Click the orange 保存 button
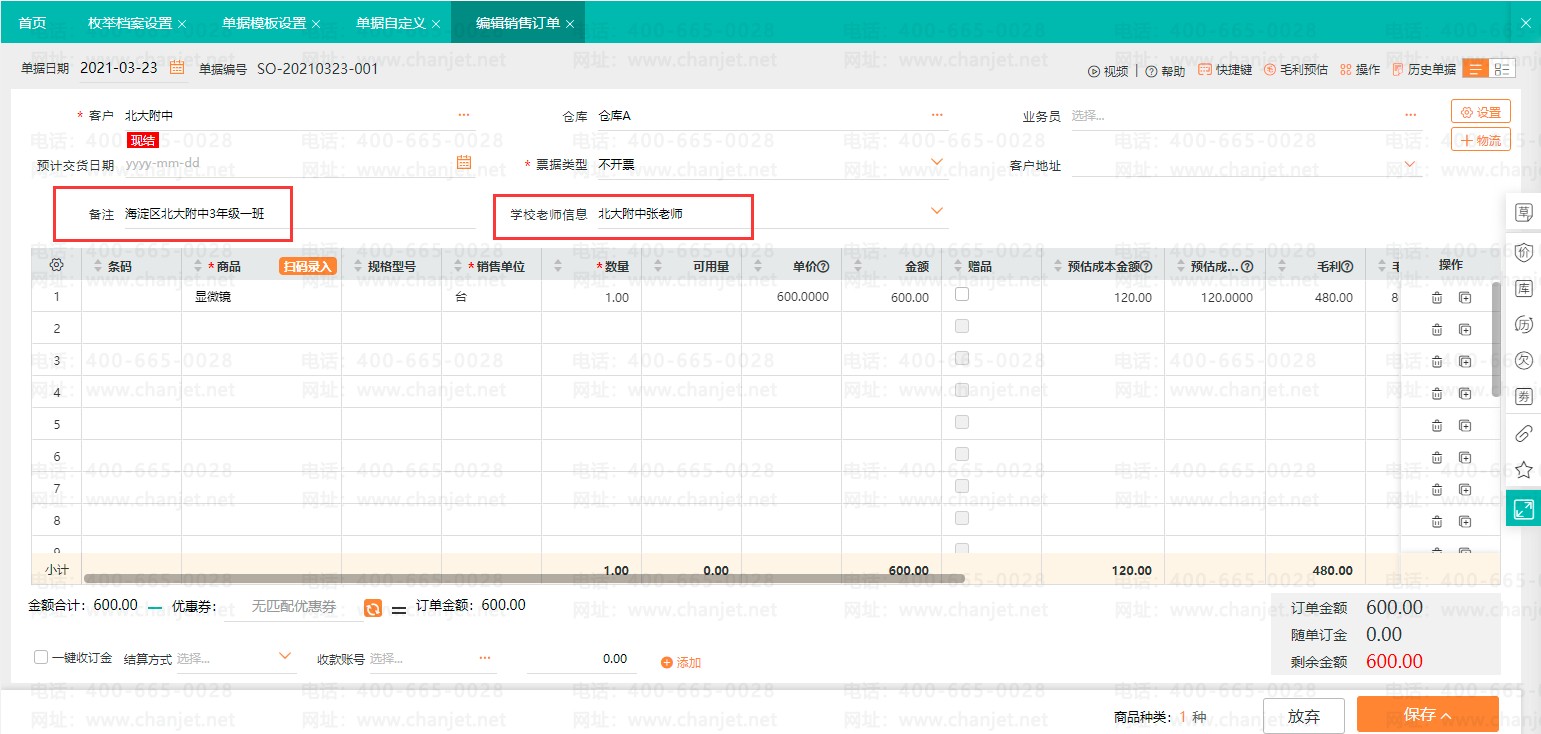This screenshot has width=1541, height=734. click(1427, 715)
